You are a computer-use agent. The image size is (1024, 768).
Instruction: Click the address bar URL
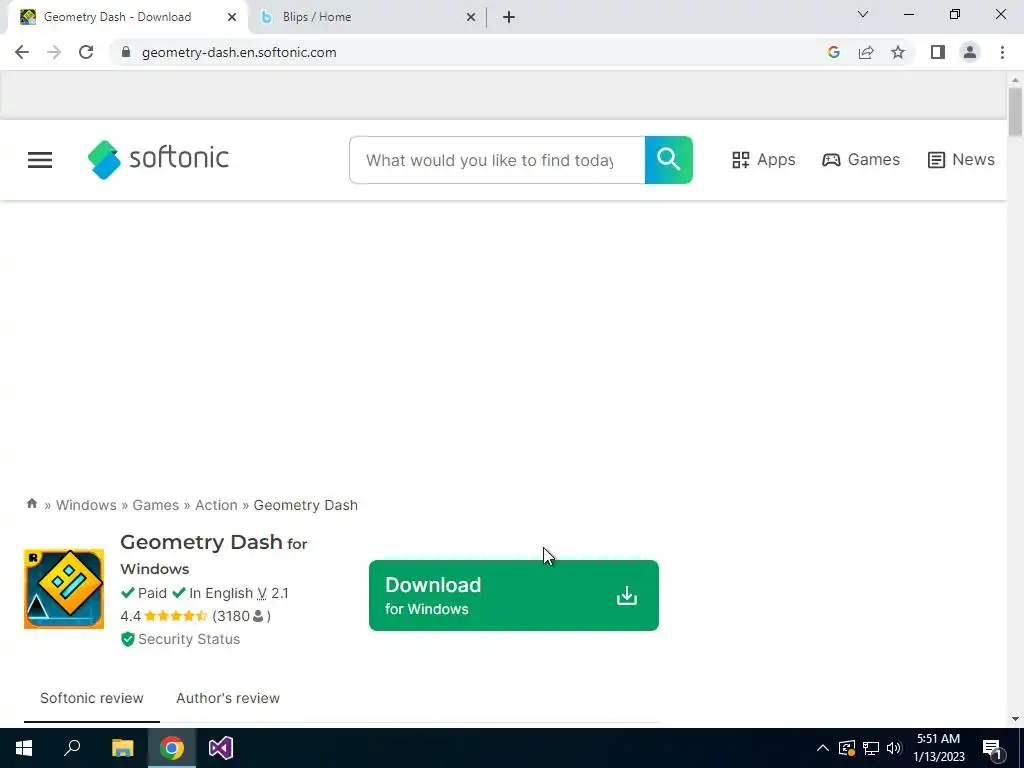[239, 52]
